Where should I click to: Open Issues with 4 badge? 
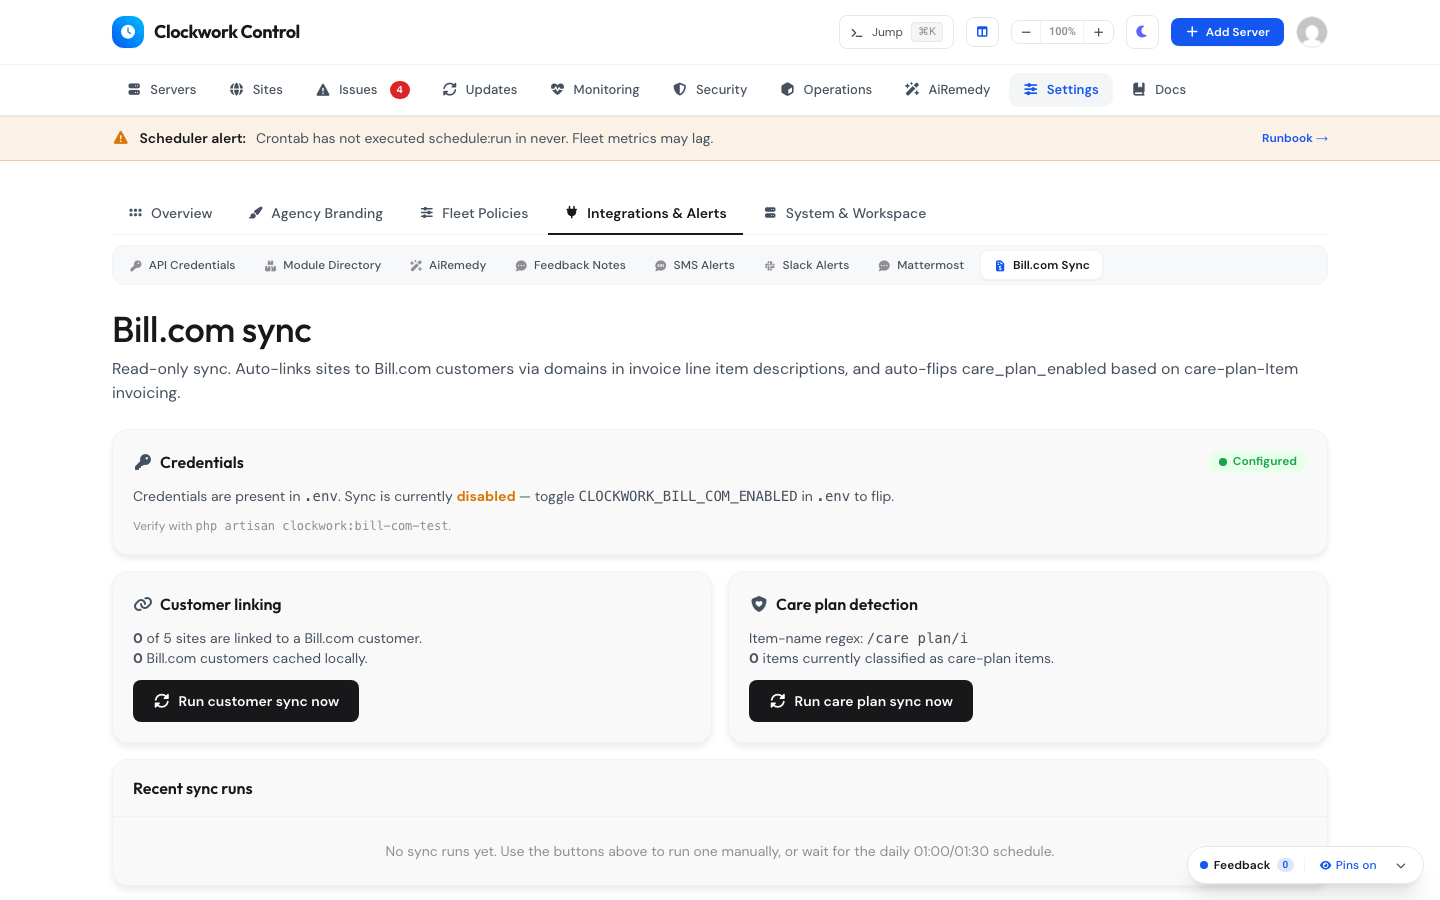[x=362, y=89]
